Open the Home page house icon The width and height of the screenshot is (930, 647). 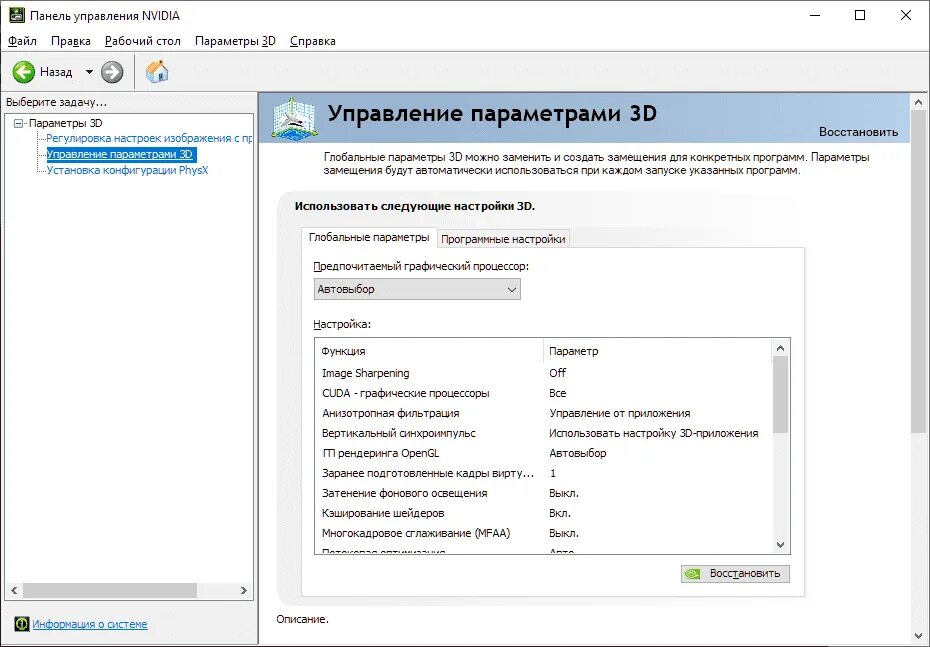(157, 72)
